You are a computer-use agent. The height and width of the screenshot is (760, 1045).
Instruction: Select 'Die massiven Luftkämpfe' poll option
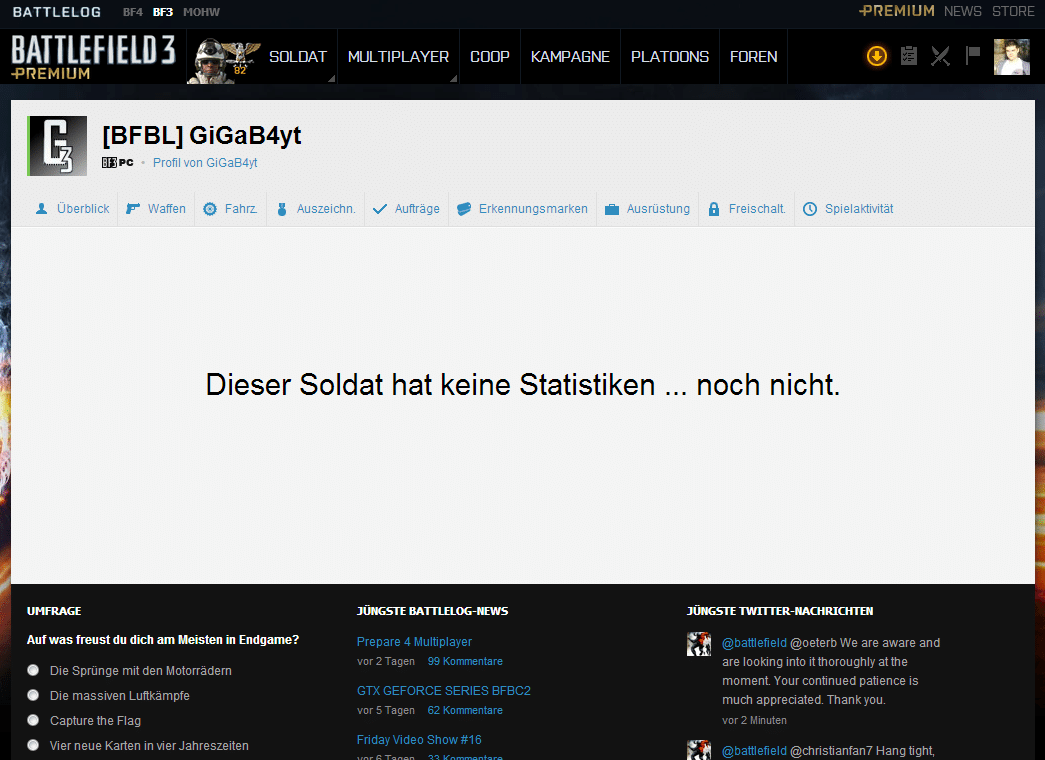pos(34,695)
